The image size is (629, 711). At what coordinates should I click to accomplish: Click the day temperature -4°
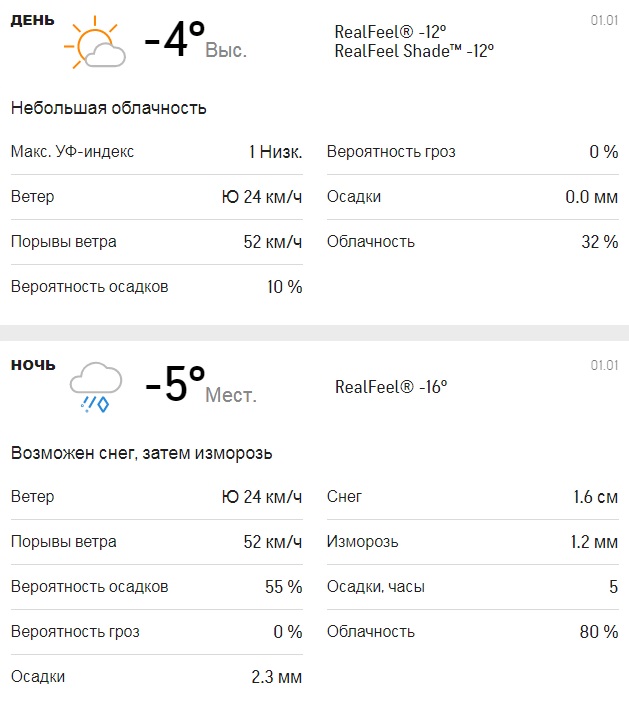(174, 42)
